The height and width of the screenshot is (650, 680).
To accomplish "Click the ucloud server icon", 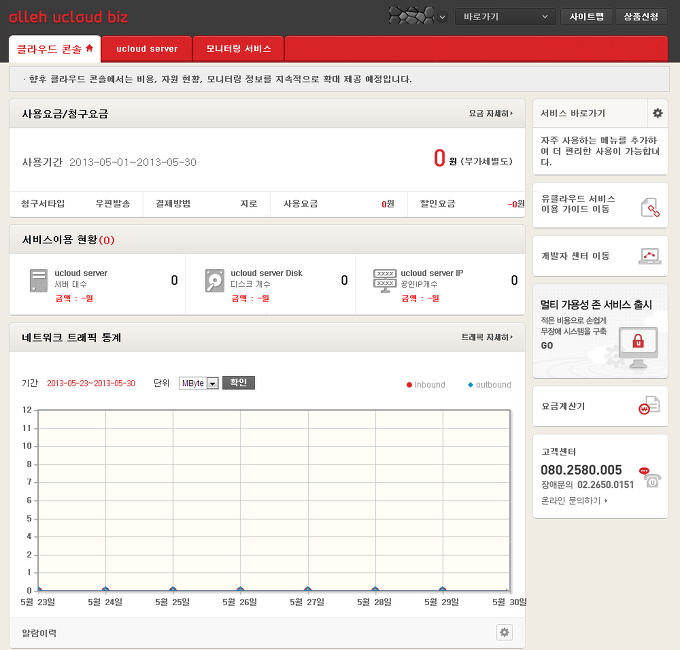I will (x=39, y=281).
